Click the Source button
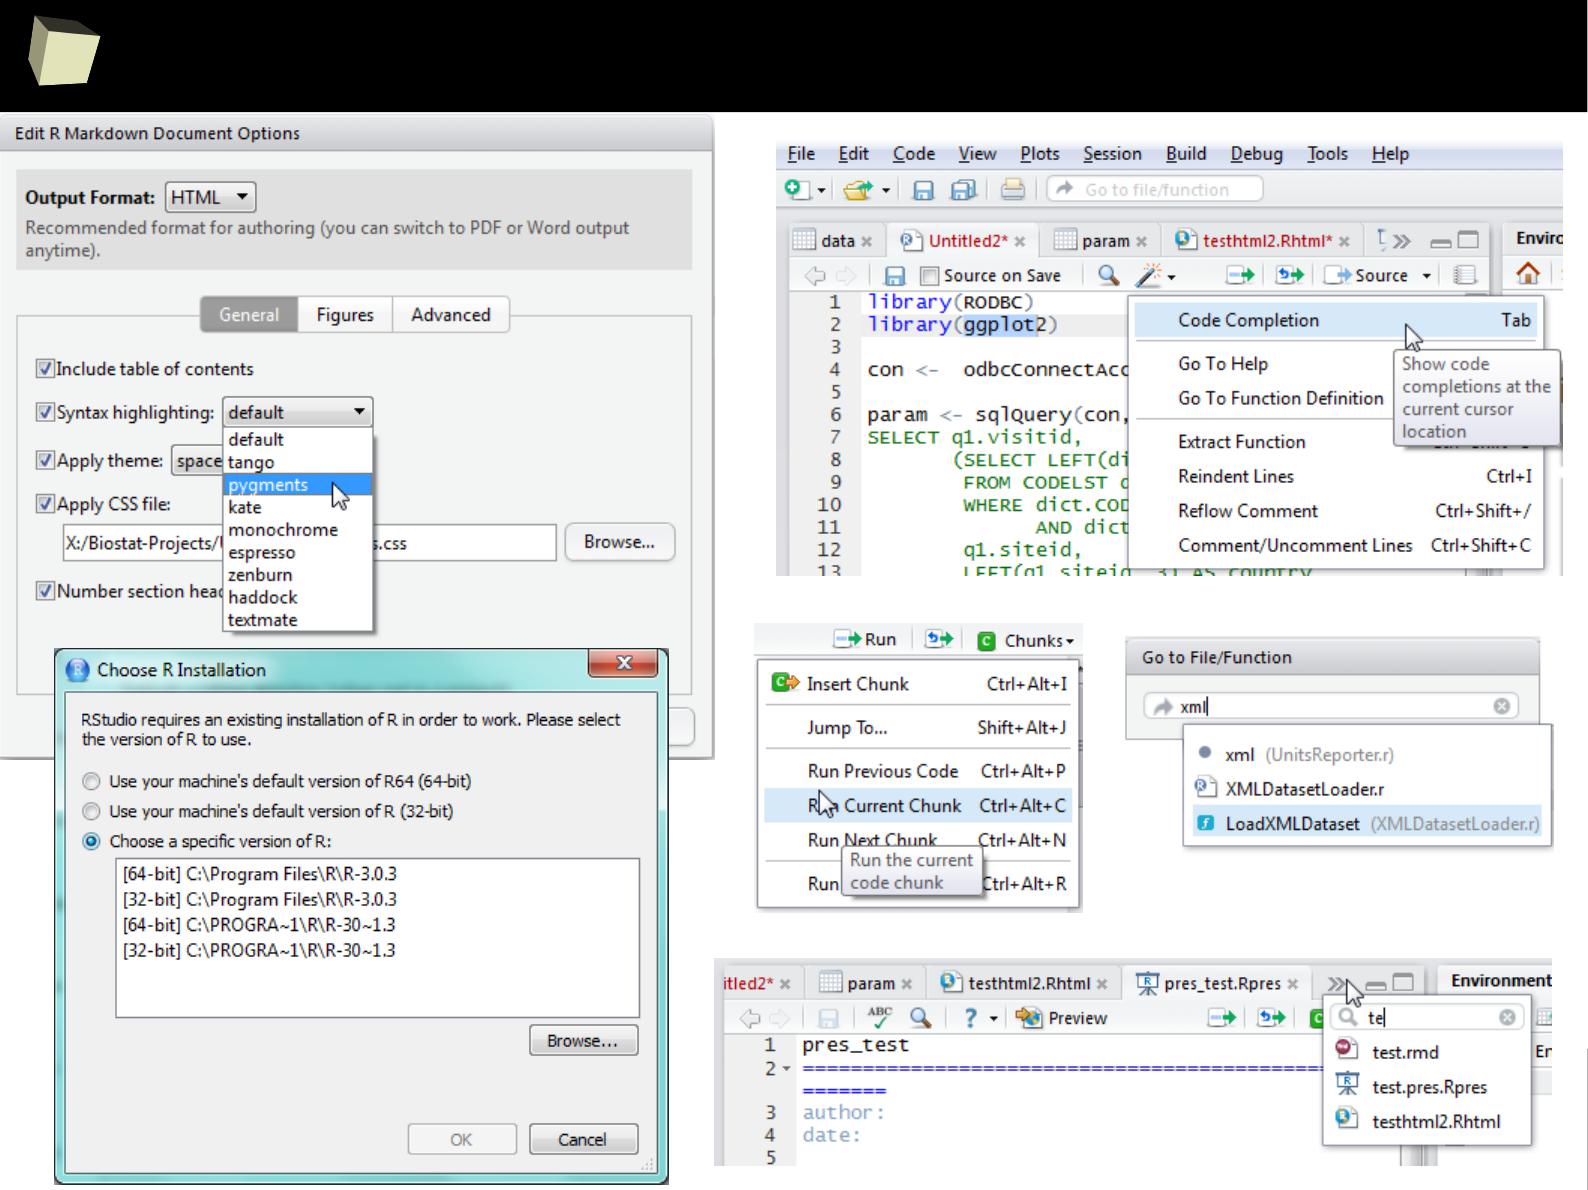 pos(1368,275)
